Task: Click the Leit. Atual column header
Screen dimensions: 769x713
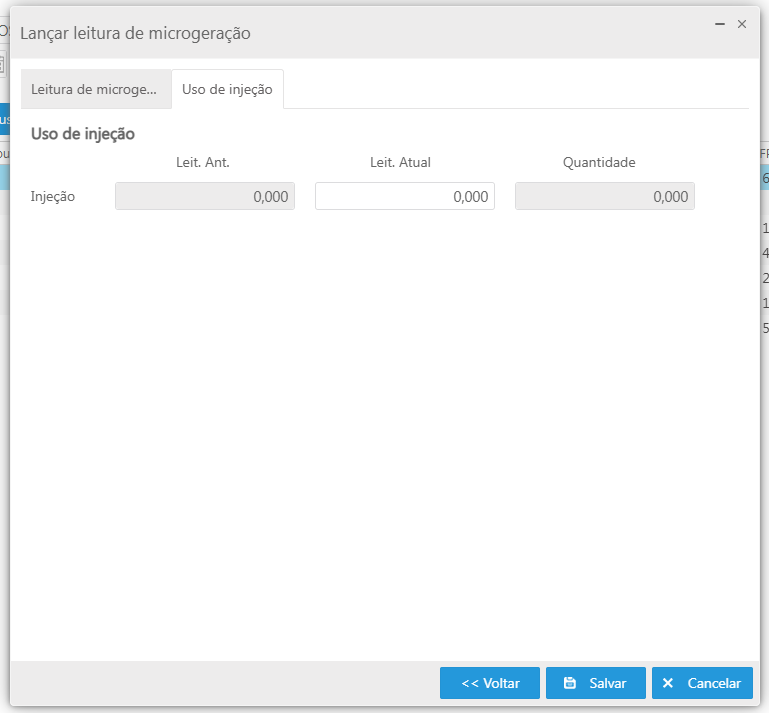Action: coord(400,162)
